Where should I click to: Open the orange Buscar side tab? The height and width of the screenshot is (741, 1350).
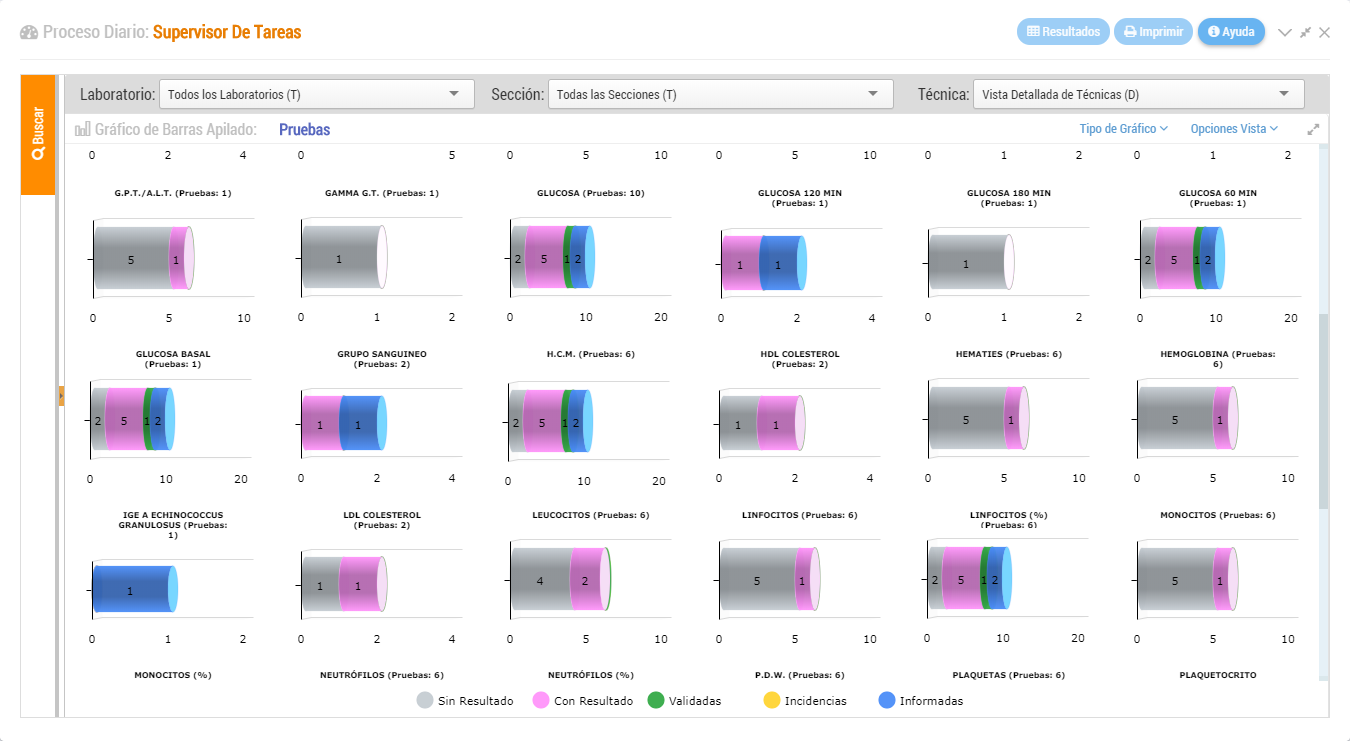(x=38, y=134)
